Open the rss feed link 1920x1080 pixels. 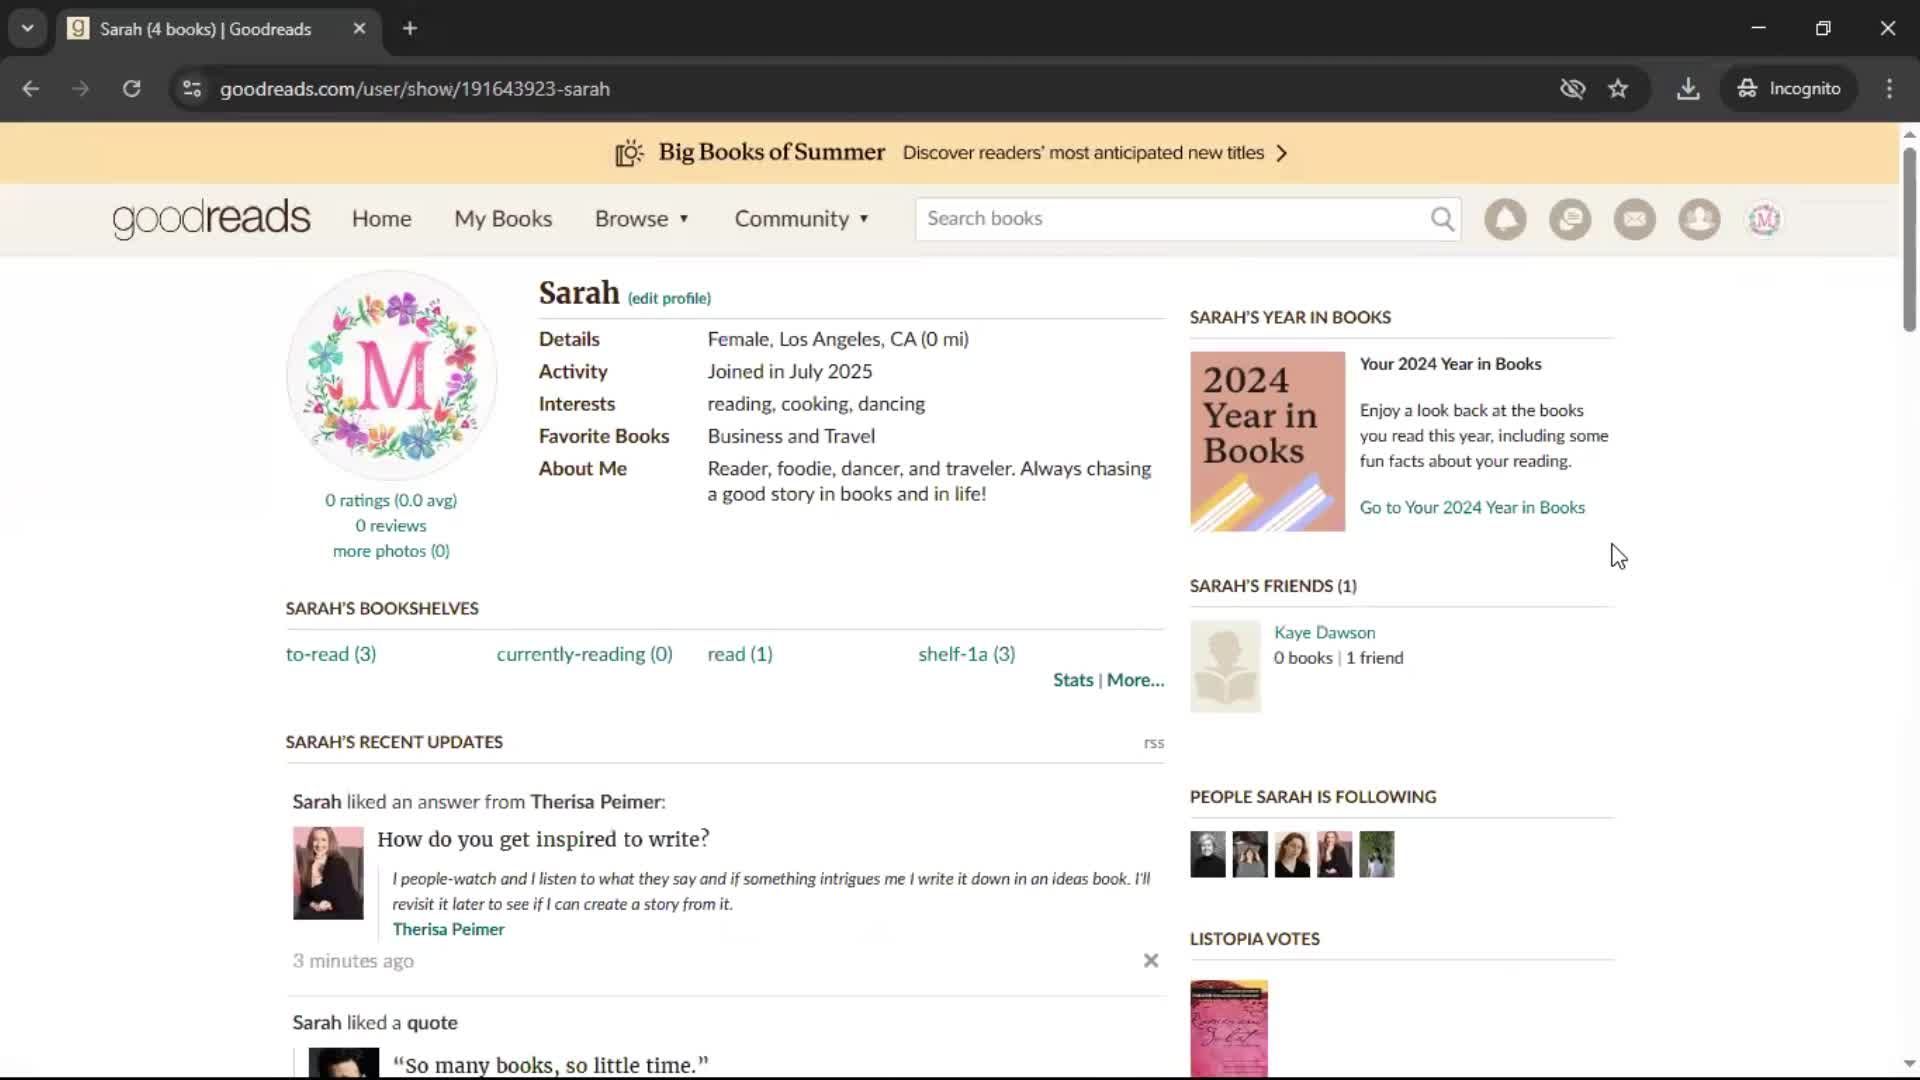coord(1154,743)
